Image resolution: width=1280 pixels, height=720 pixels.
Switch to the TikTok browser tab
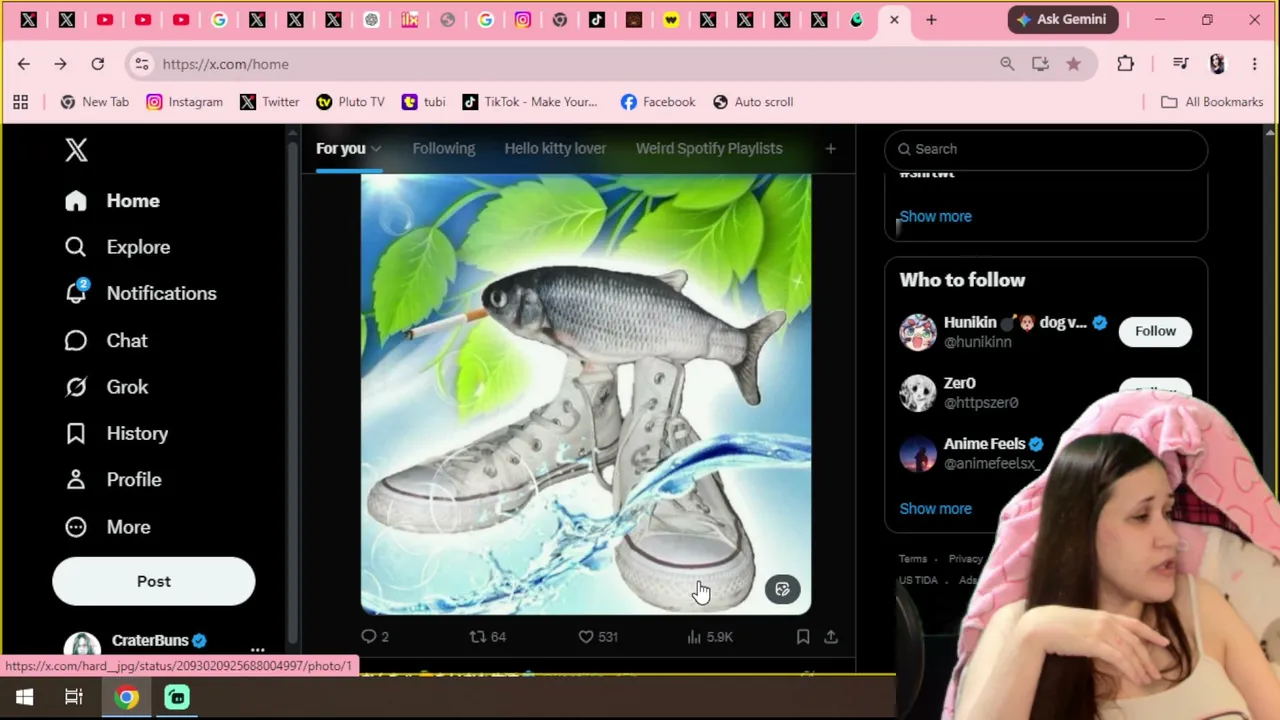pyautogui.click(x=597, y=20)
